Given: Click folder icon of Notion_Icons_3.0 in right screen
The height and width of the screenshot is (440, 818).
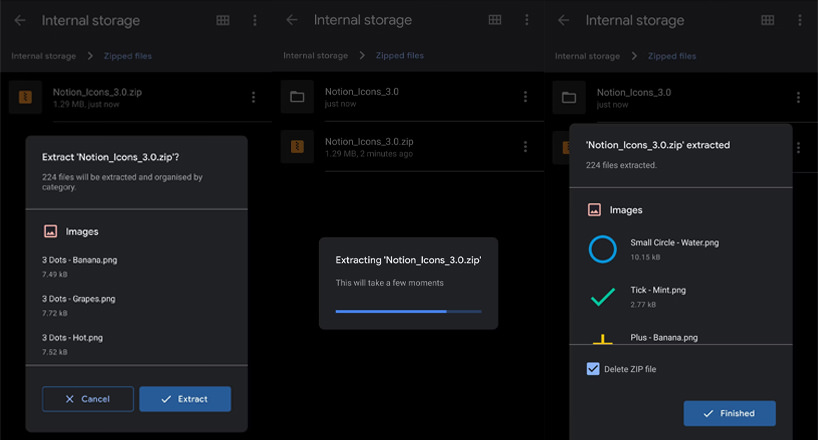Looking at the screenshot, I should [x=569, y=98].
